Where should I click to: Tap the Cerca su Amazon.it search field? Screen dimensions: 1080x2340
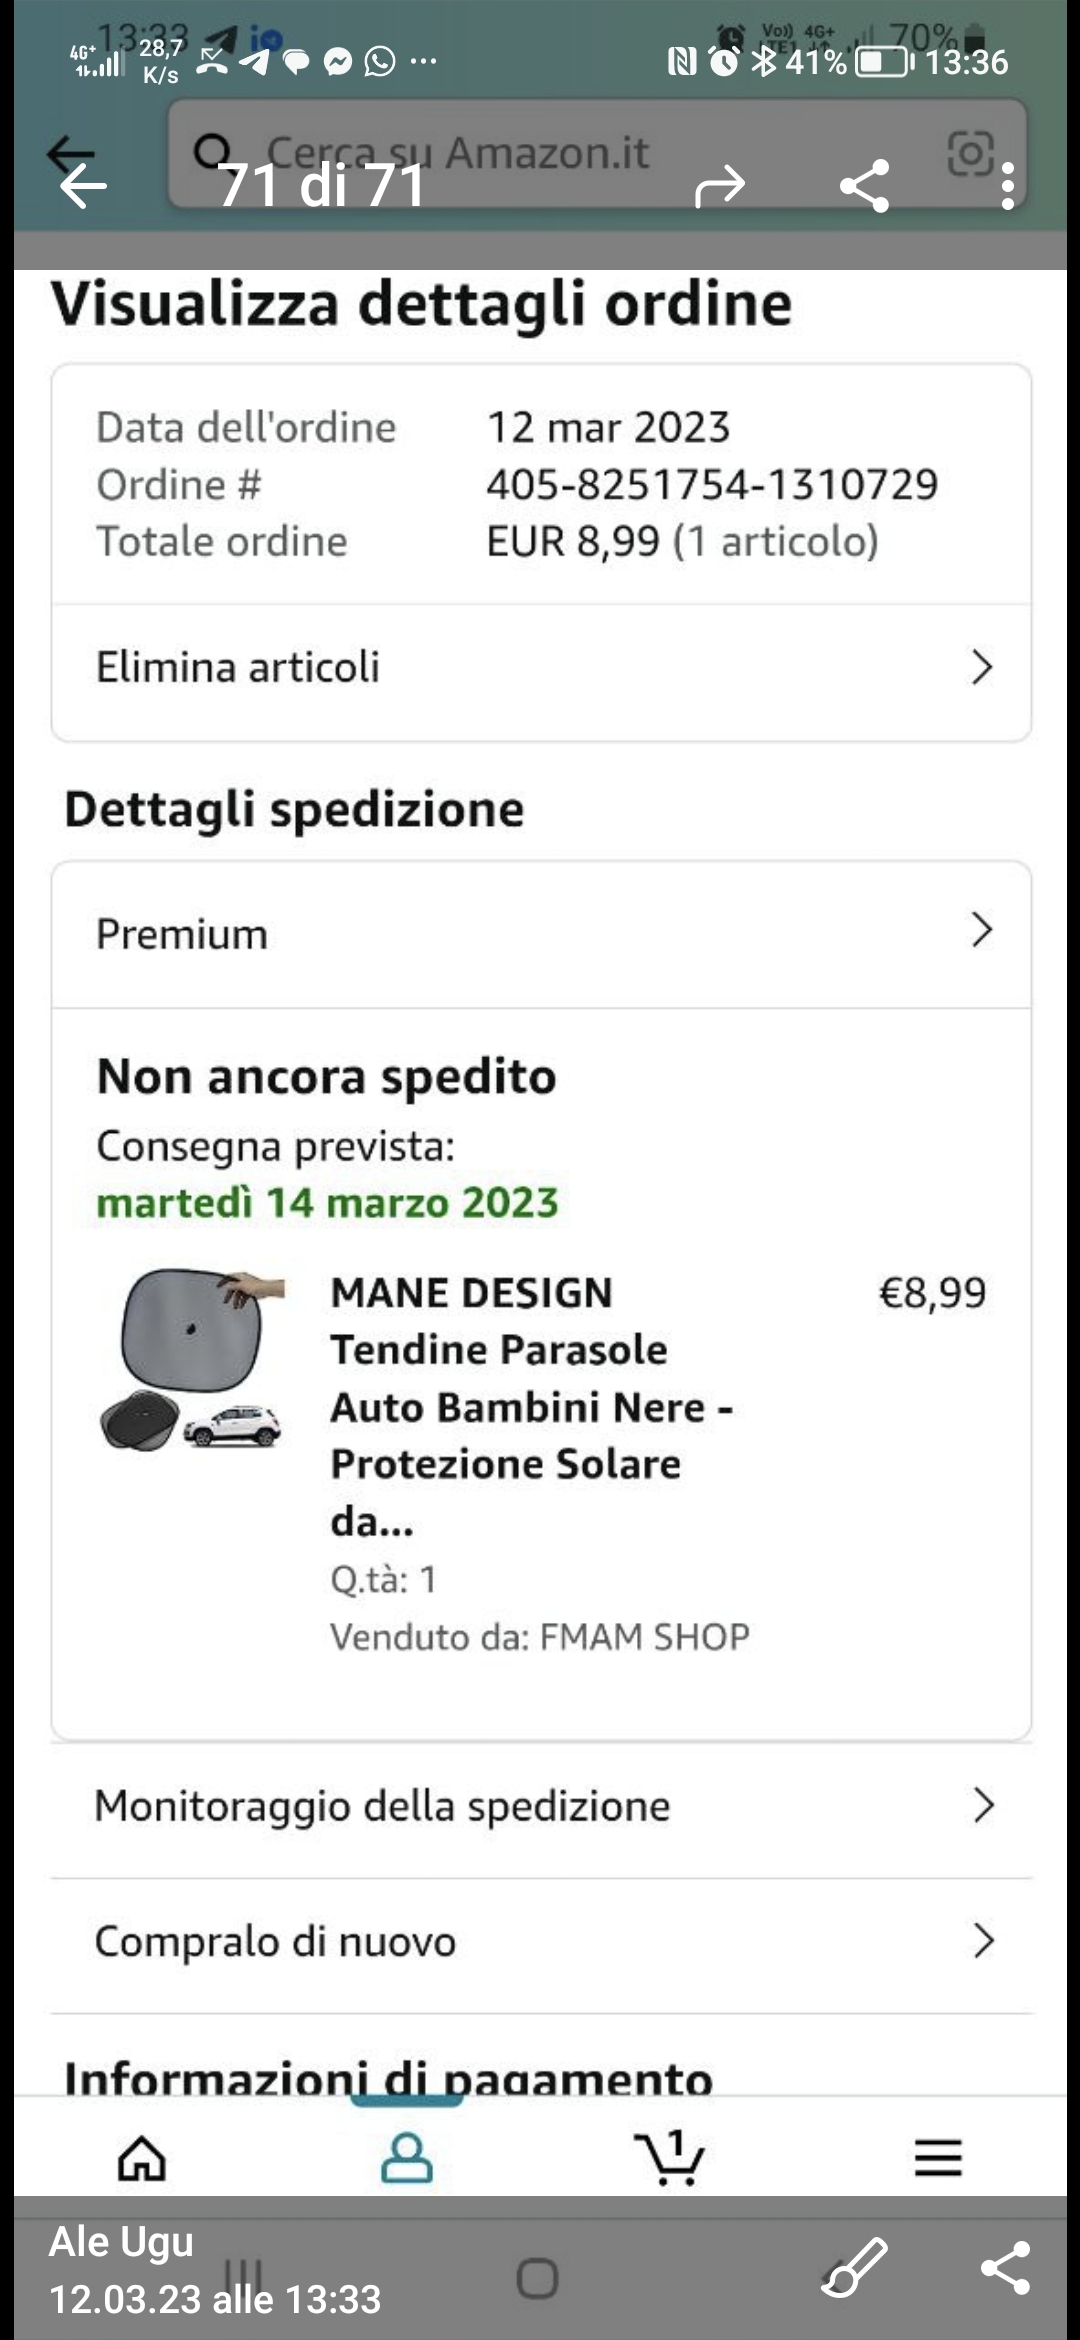(560, 152)
